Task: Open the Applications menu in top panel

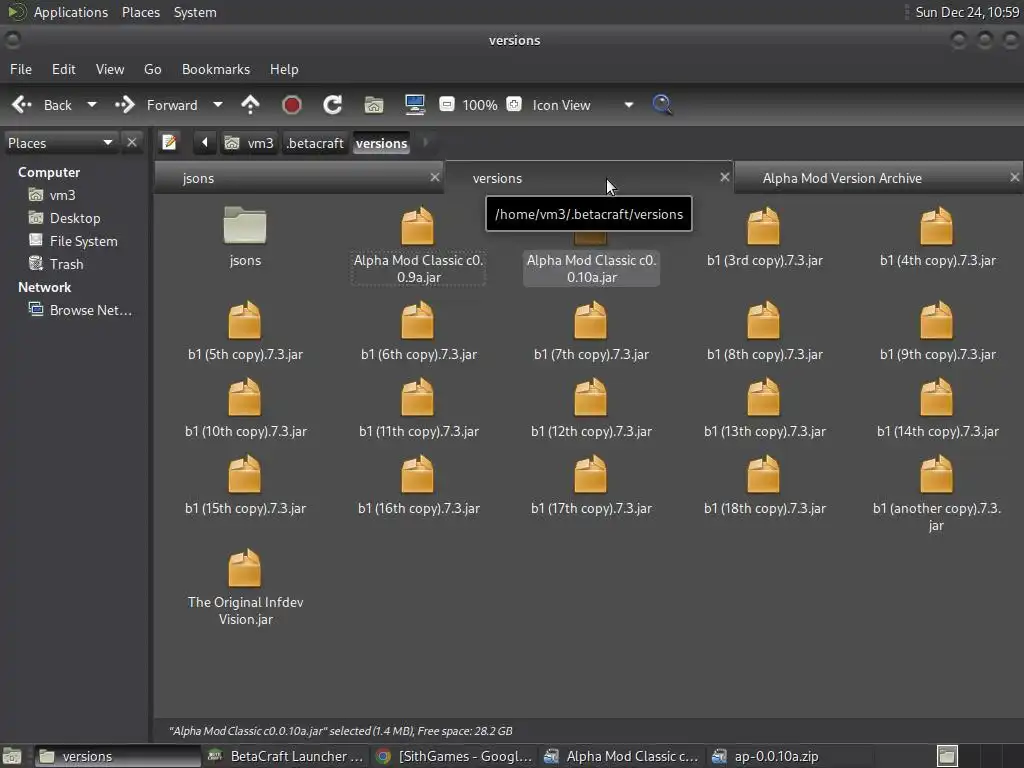Action: tap(71, 12)
